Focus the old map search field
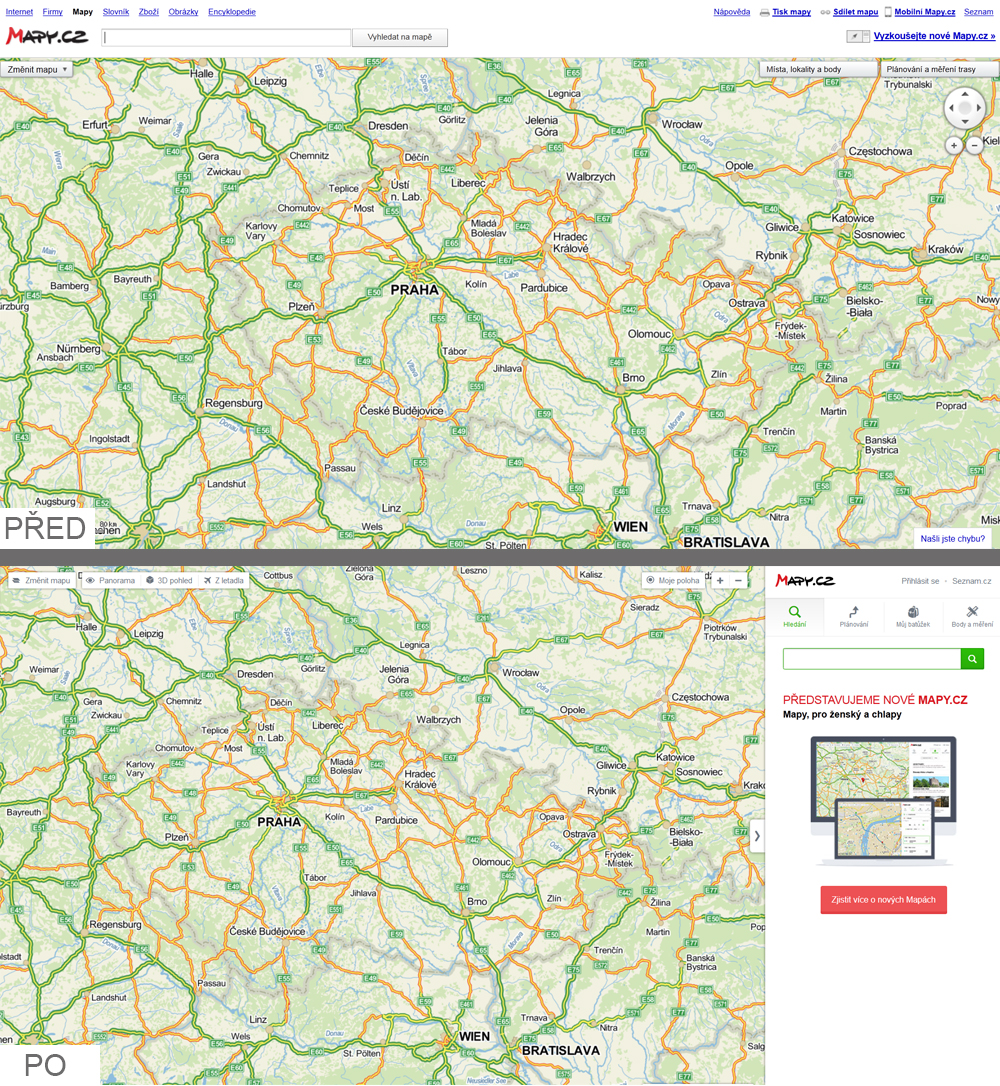The width and height of the screenshot is (1000, 1086). pyautogui.click(x=226, y=37)
